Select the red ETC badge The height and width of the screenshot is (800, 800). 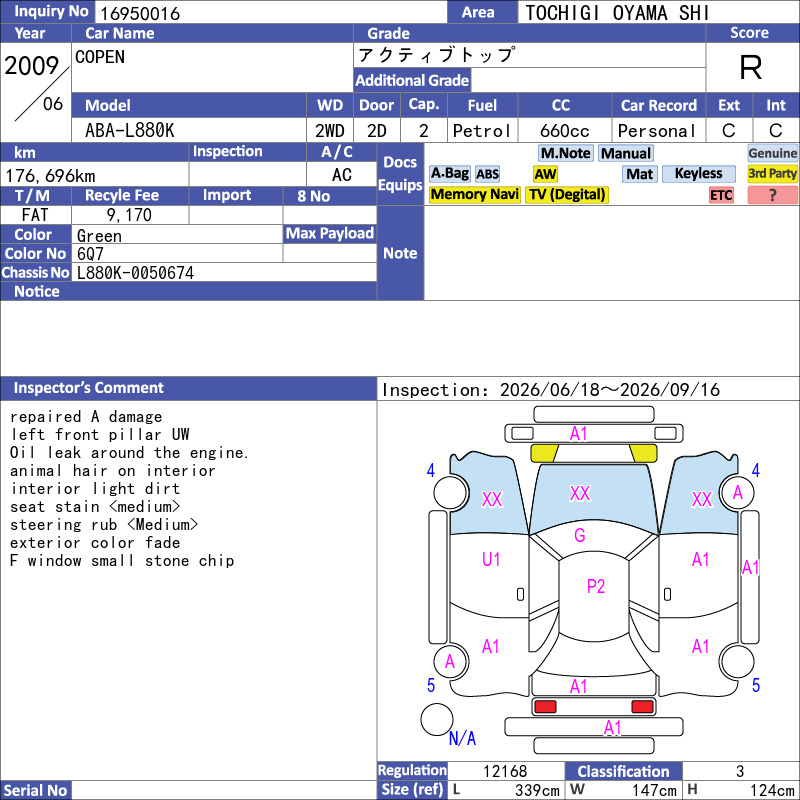click(x=721, y=195)
